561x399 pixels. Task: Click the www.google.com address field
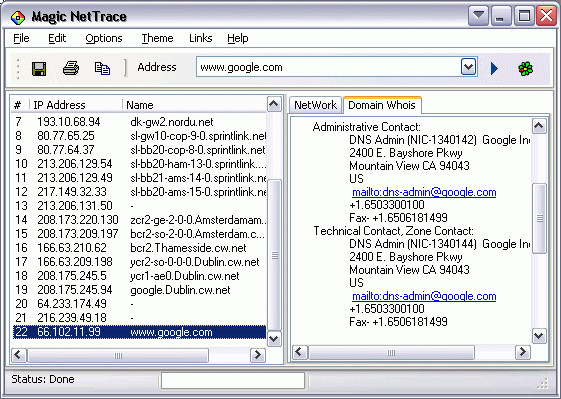[328, 67]
